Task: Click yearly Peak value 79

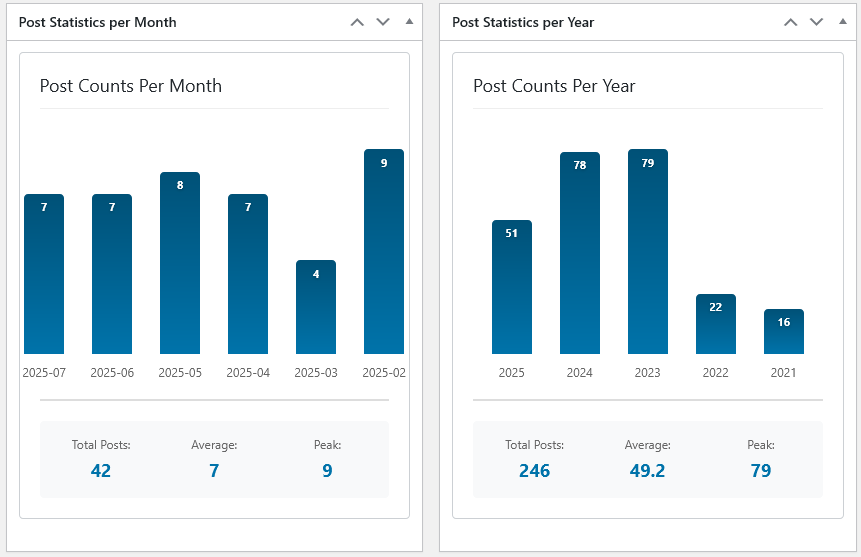Action: click(761, 471)
